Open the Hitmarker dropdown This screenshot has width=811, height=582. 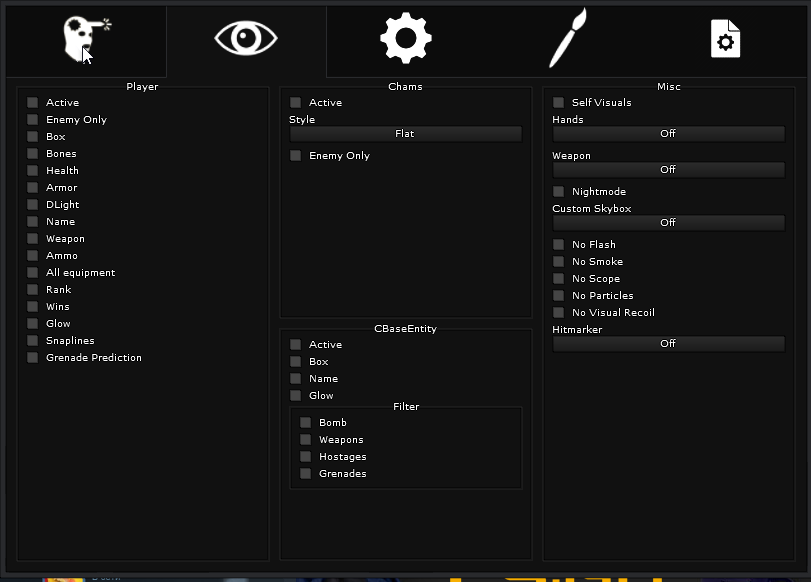pos(669,344)
